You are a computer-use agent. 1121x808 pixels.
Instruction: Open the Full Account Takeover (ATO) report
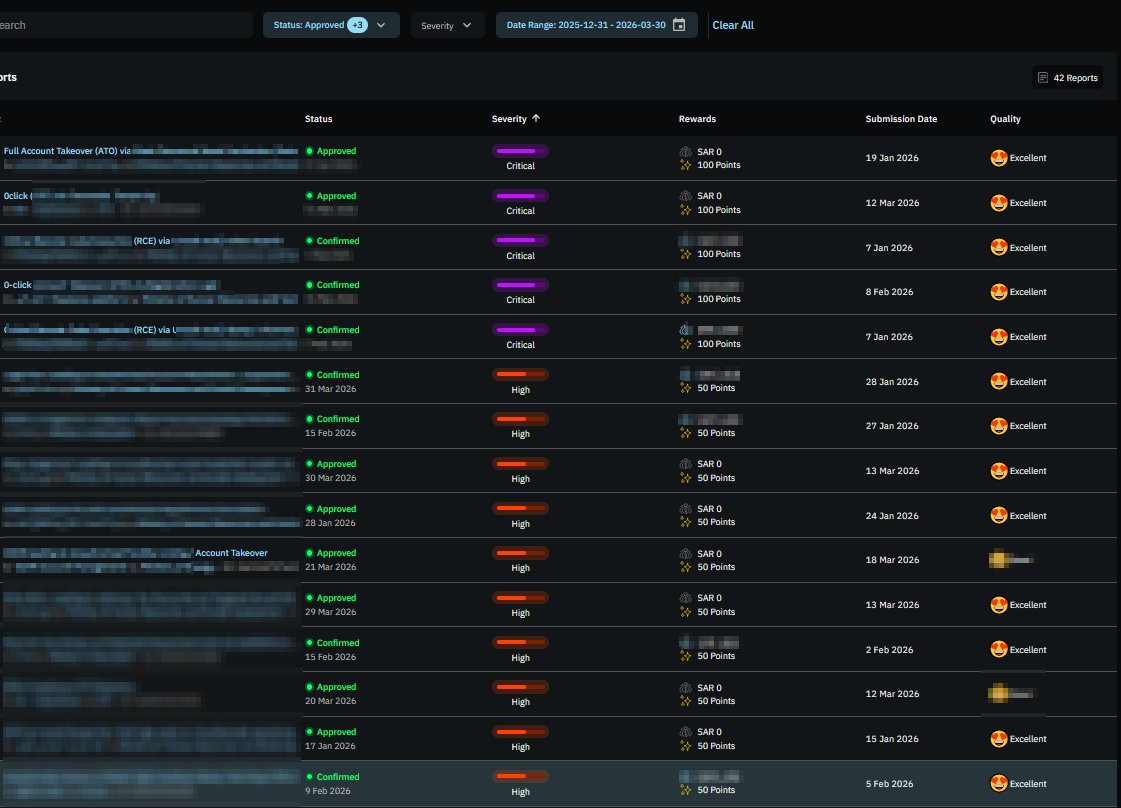pyautogui.click(x=67, y=151)
